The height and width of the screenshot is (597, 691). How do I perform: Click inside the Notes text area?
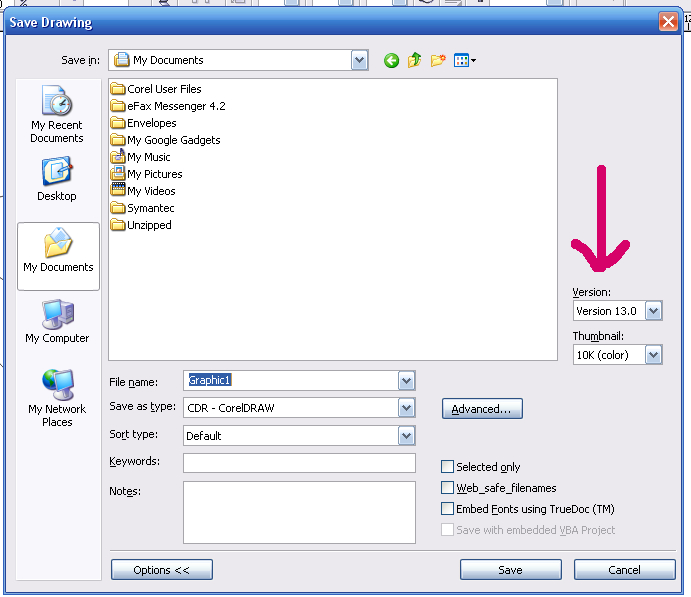tap(299, 512)
